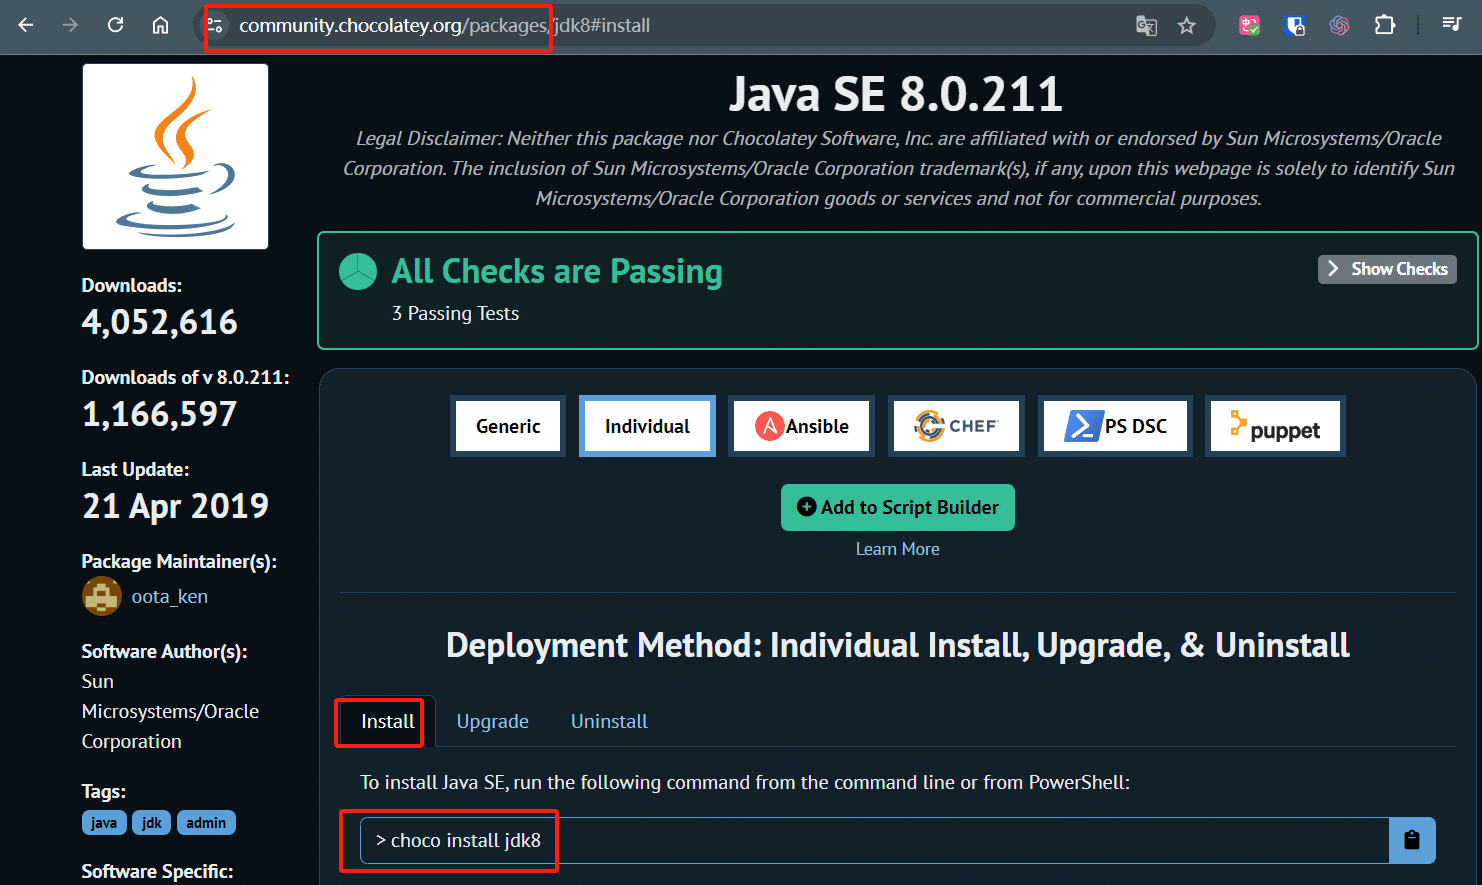Select the Generic deployment method
The height and width of the screenshot is (885, 1482).
point(508,426)
